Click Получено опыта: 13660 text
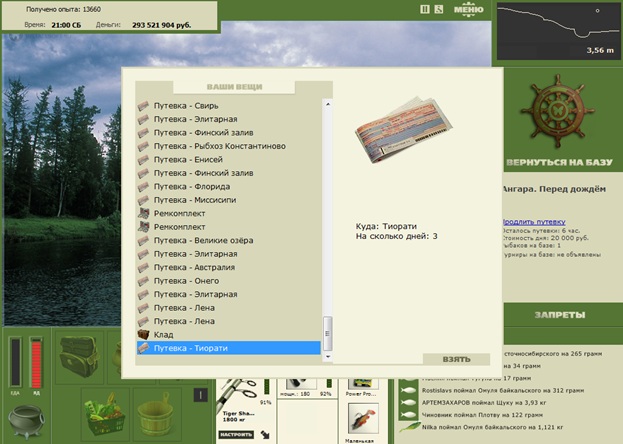 64,9
